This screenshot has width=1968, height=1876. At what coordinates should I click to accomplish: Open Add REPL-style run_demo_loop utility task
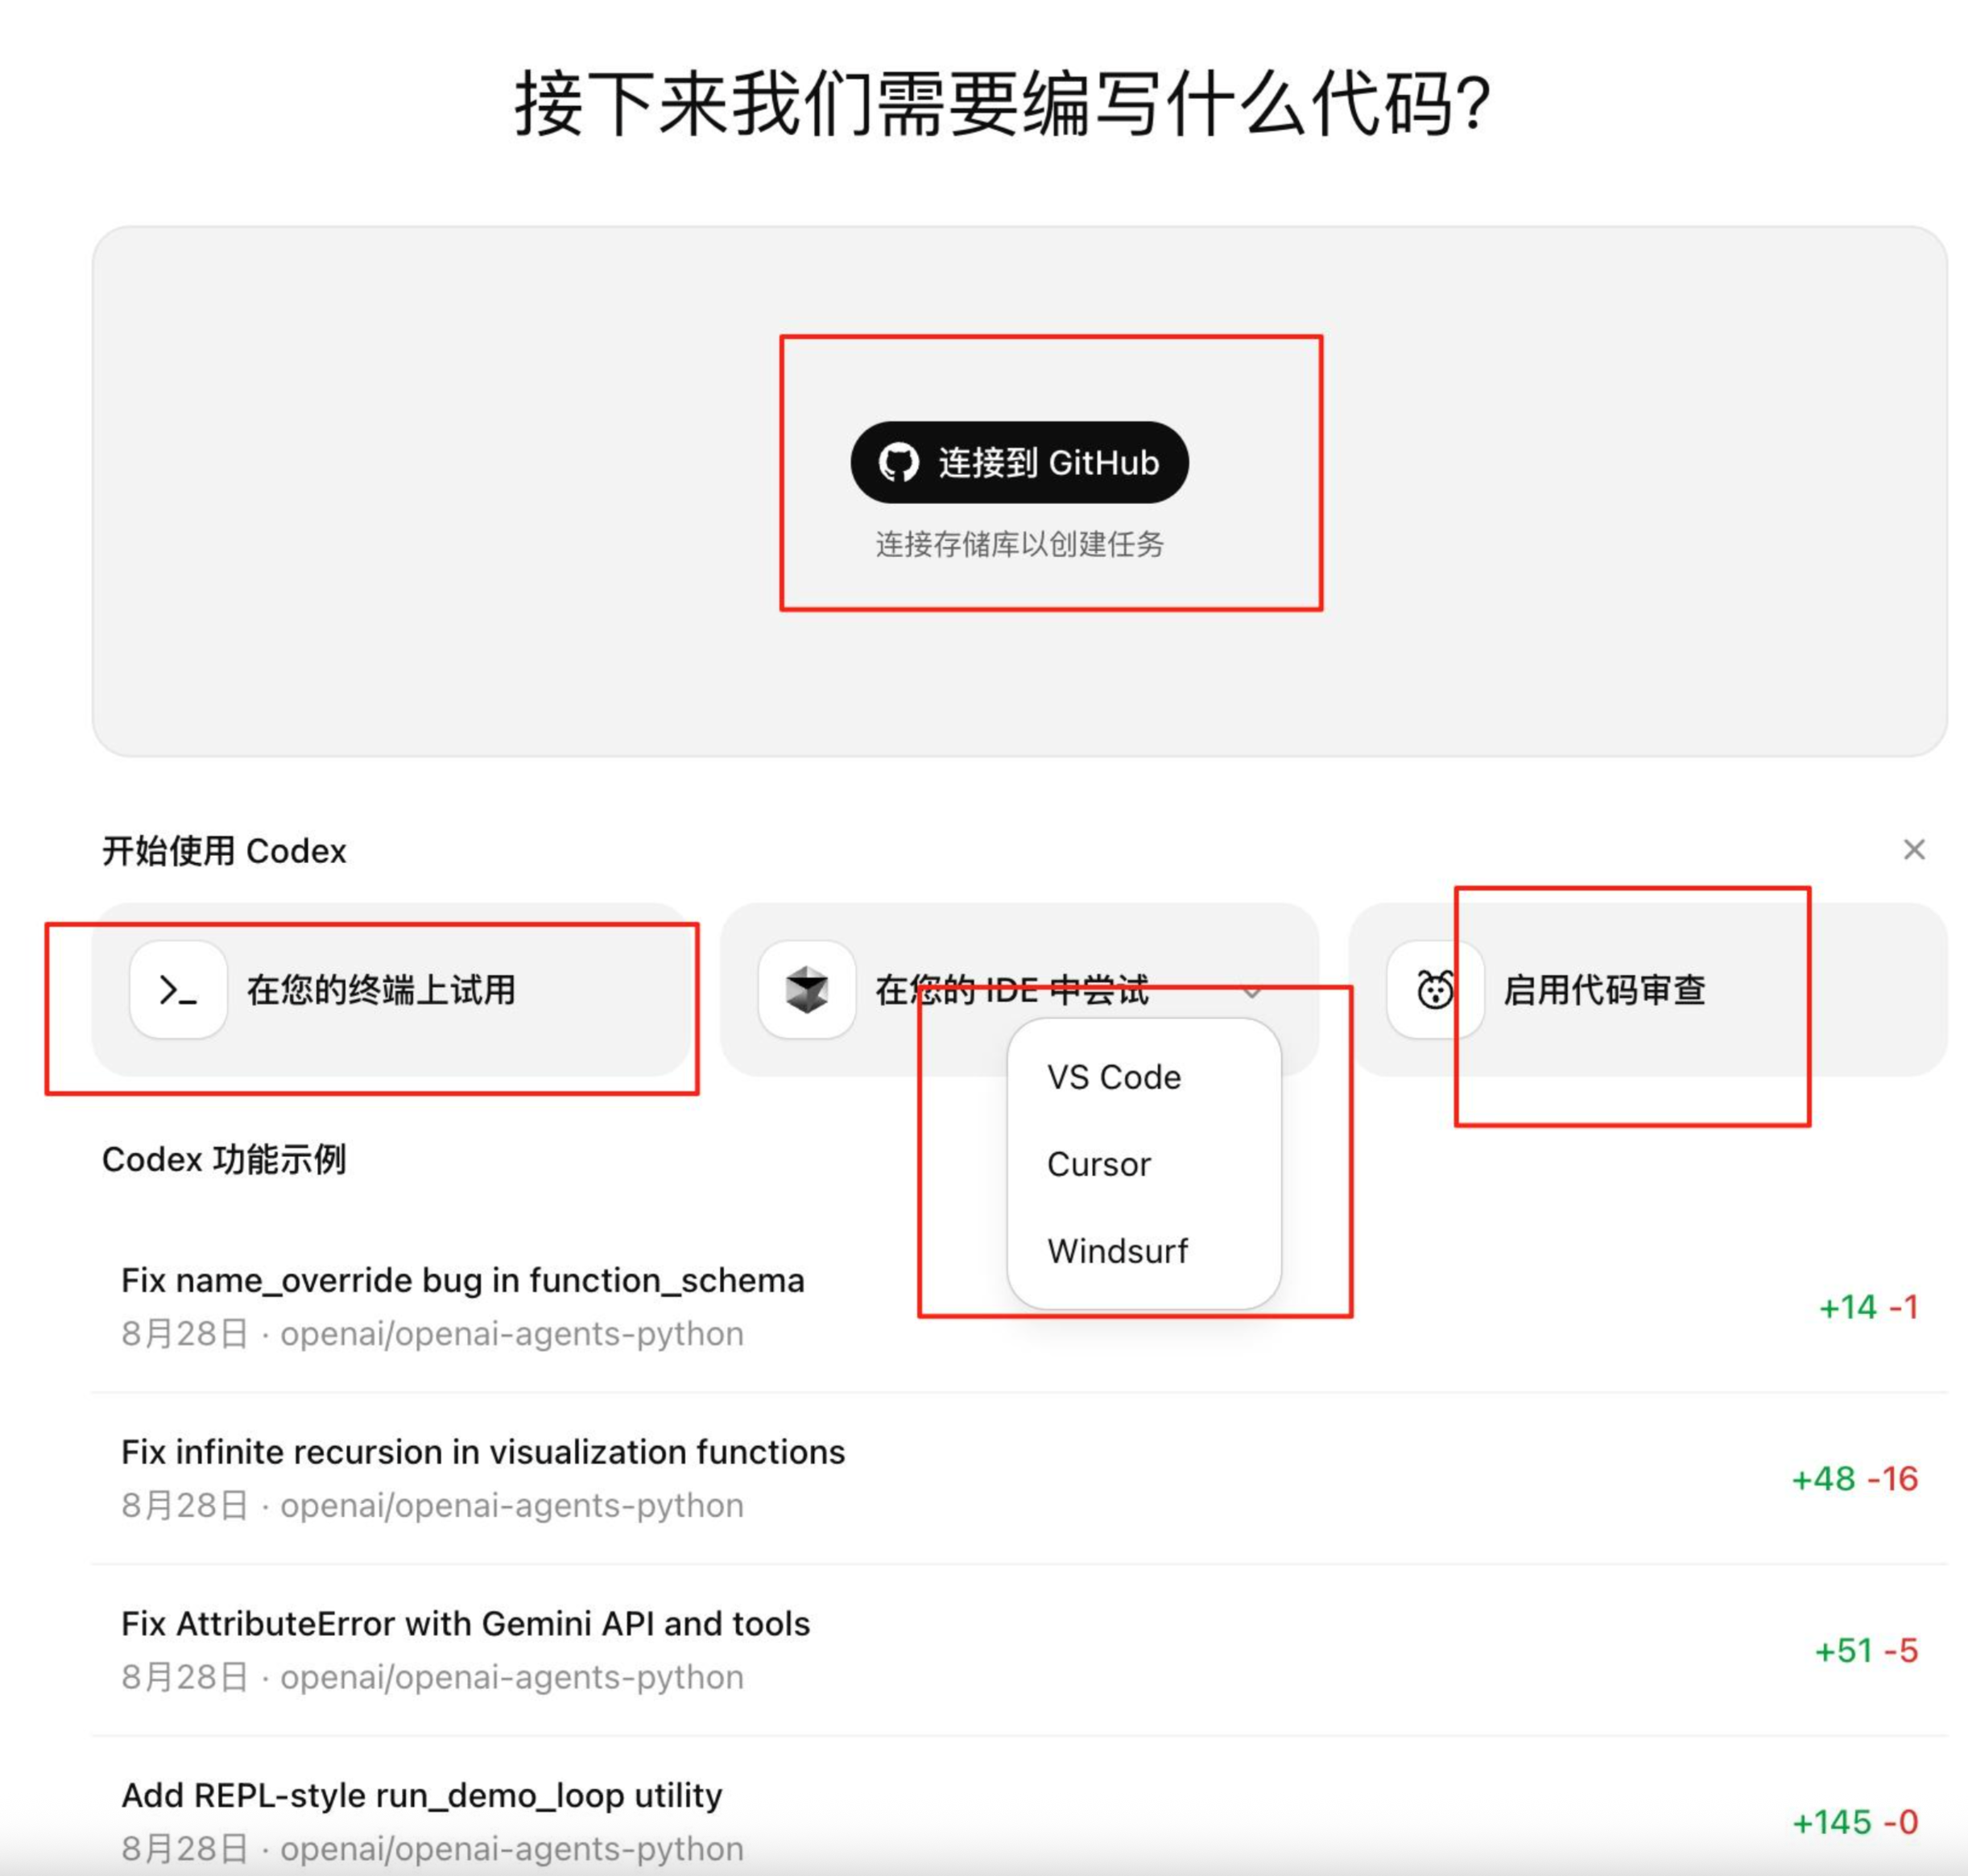[x=421, y=1795]
